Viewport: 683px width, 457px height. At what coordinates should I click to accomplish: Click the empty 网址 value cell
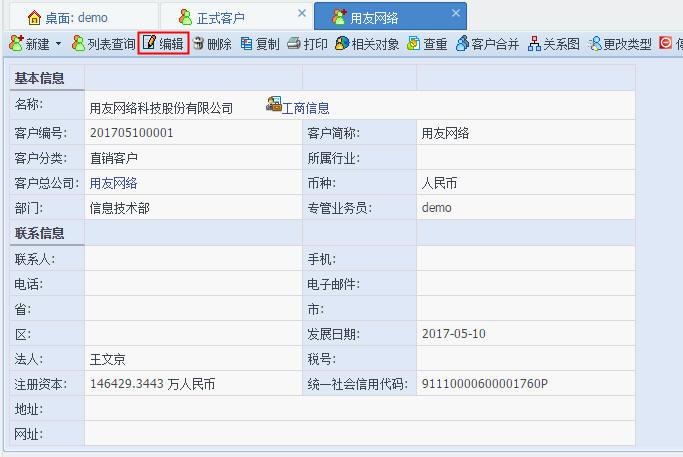(x=359, y=433)
